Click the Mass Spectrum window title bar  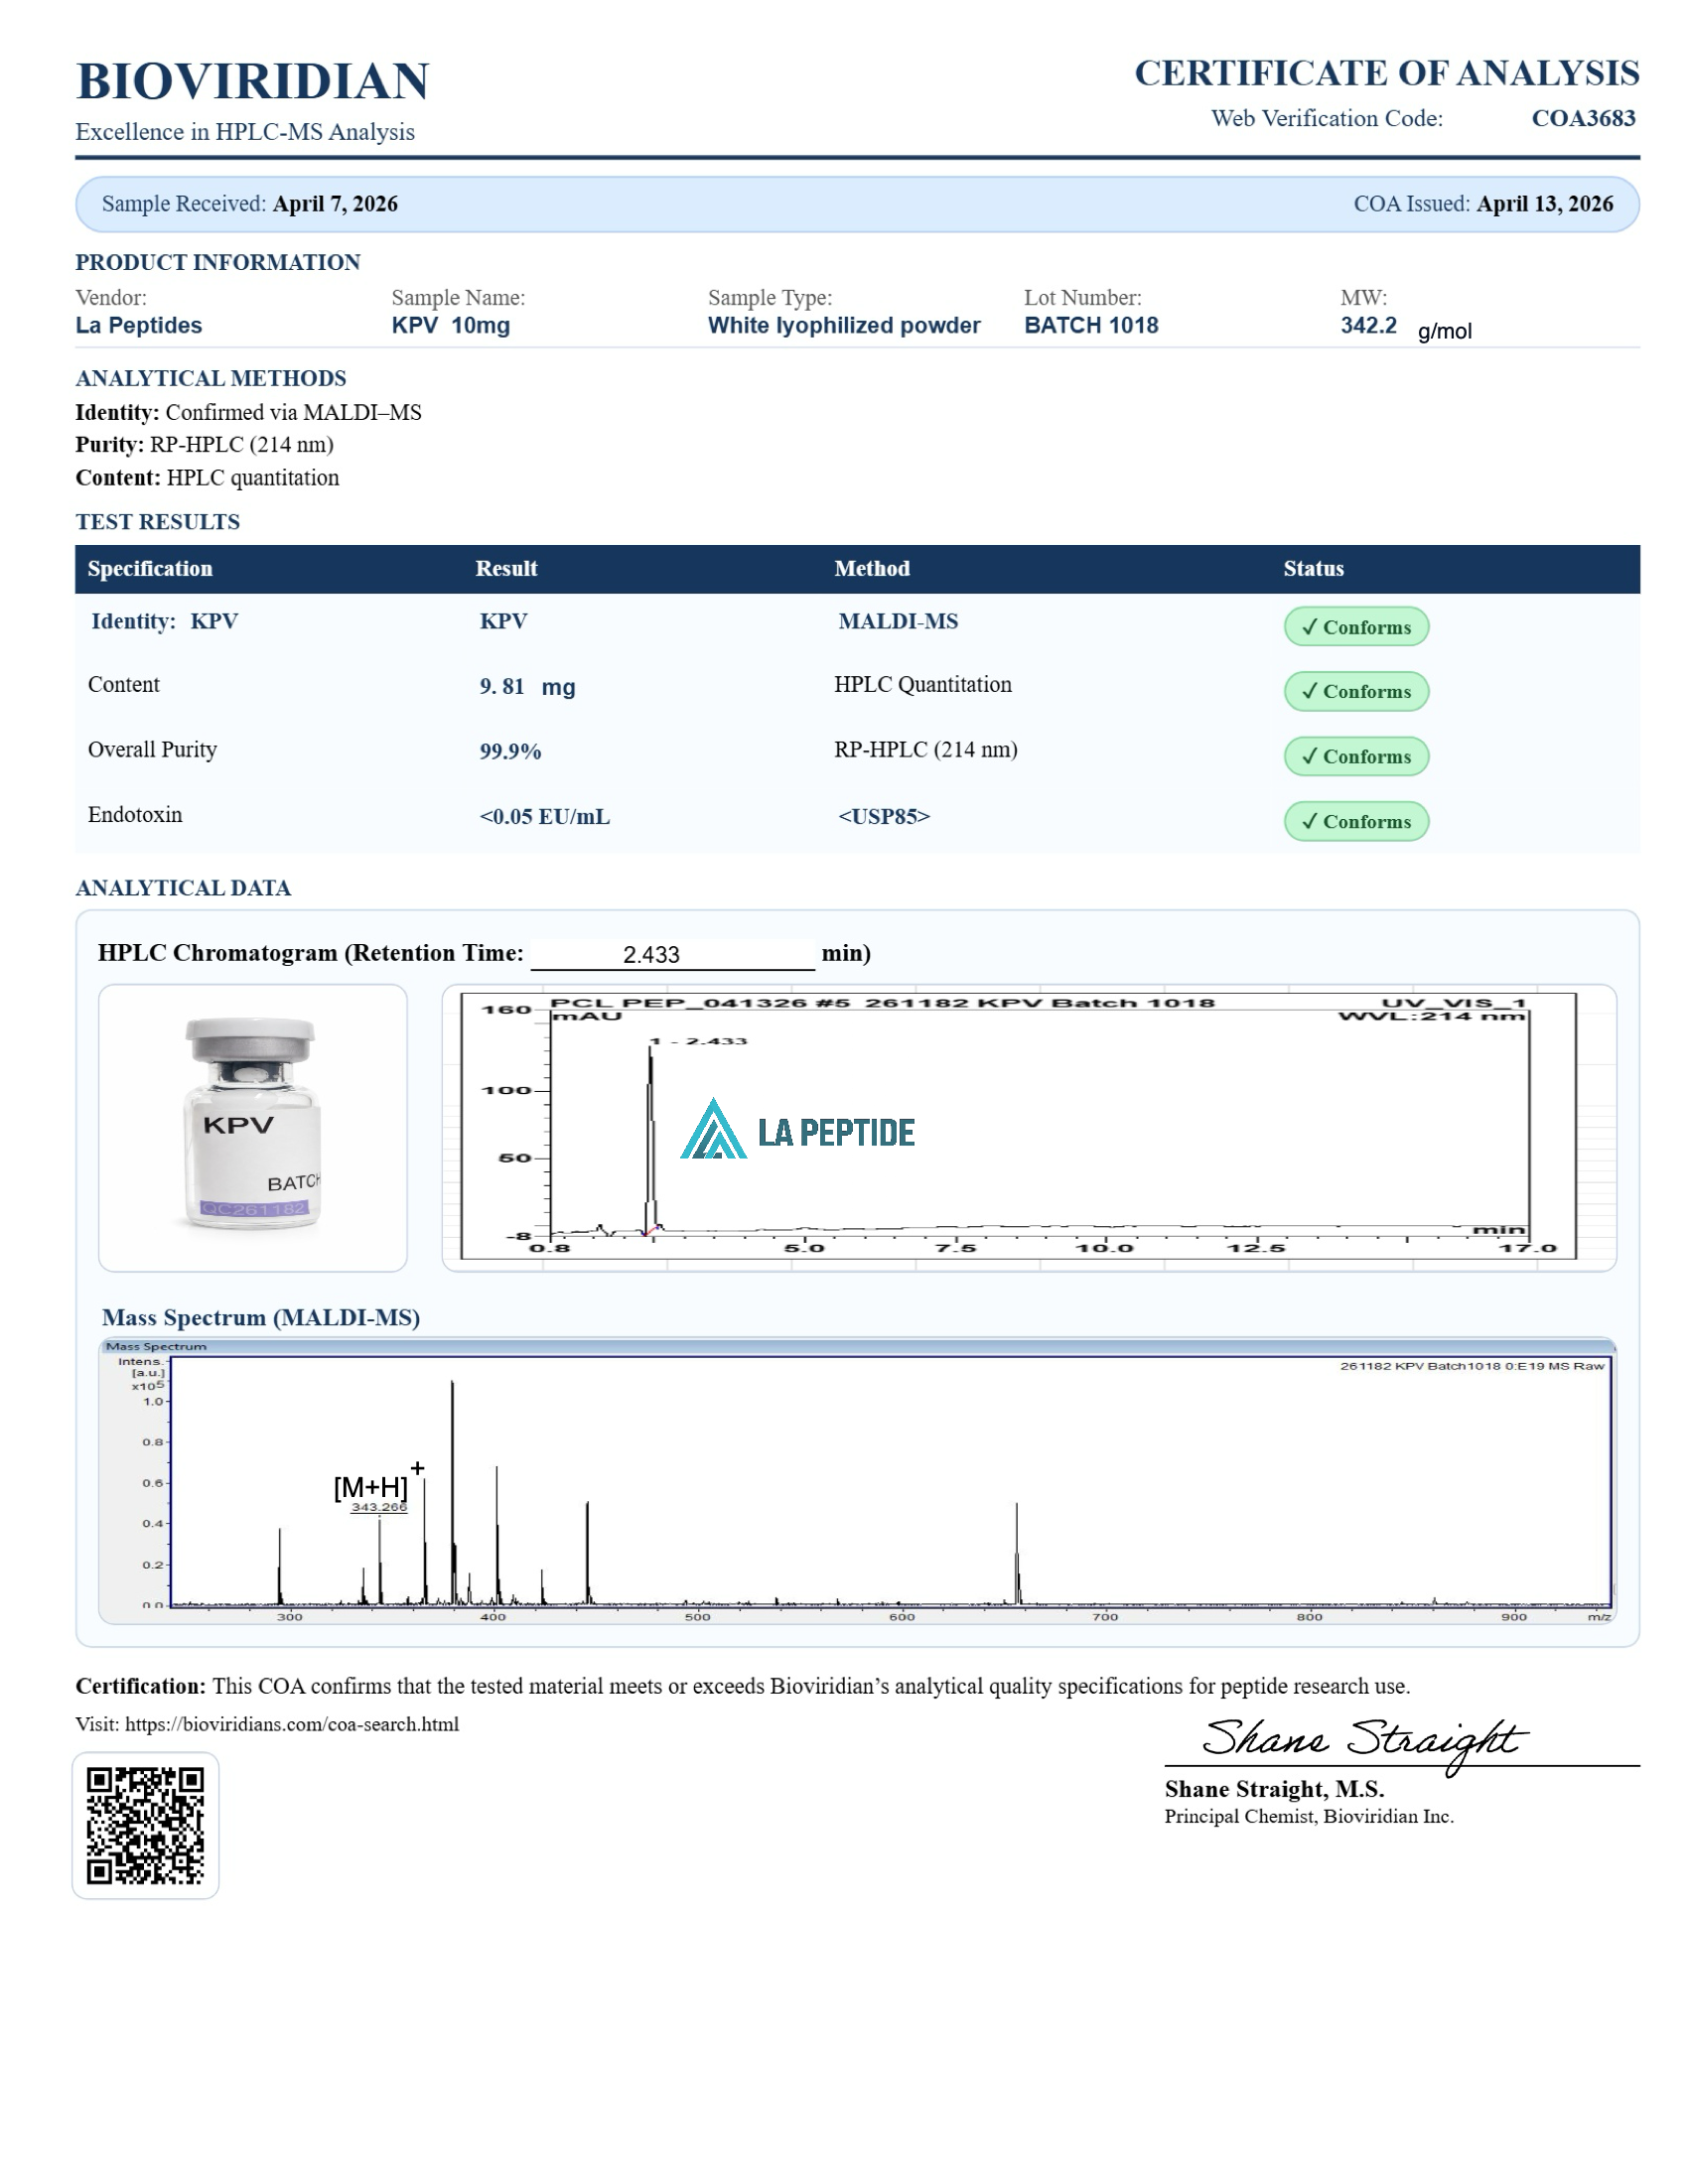point(856,1346)
